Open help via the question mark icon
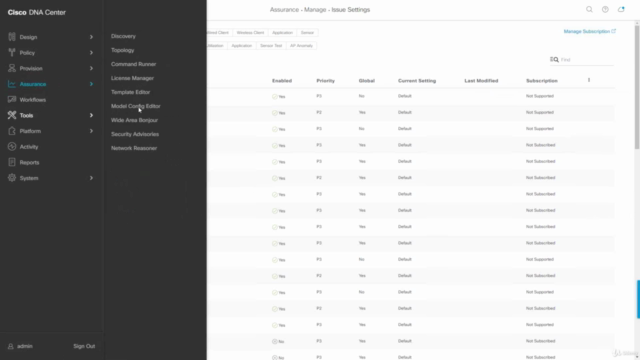Viewport: 640px width, 360px height. point(605,9)
